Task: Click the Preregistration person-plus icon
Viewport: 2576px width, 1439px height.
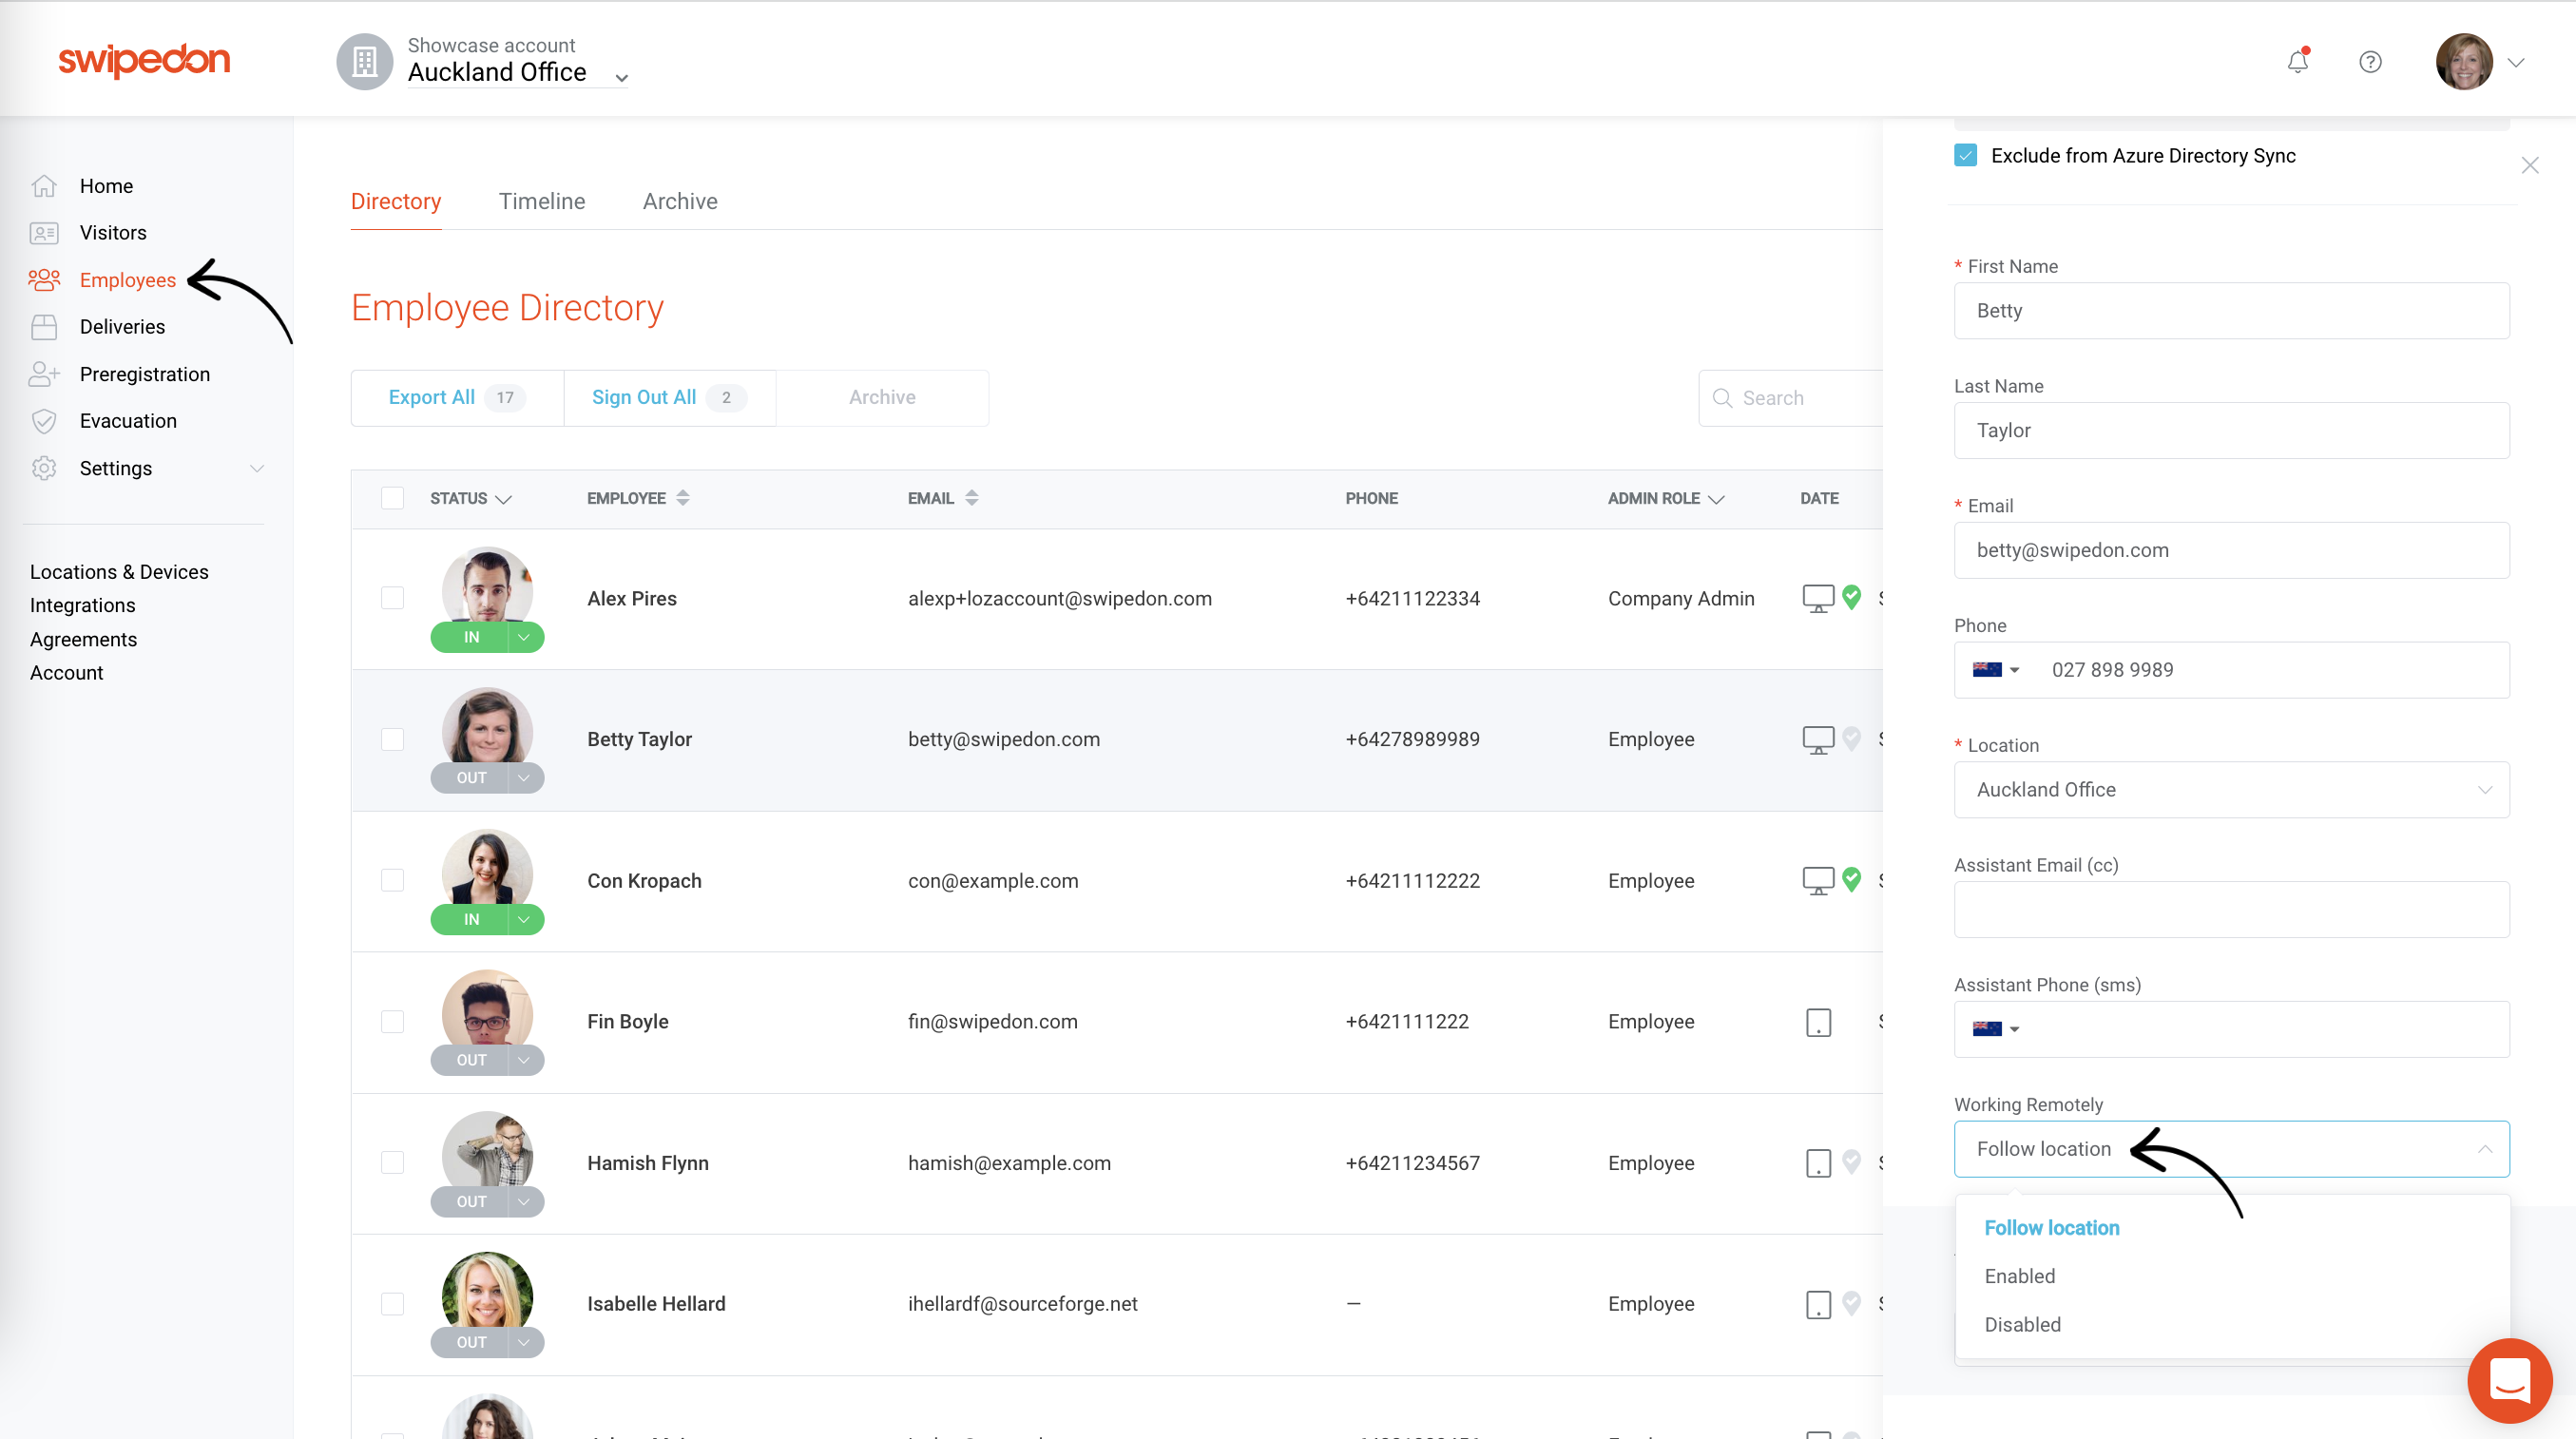Action: tap(44, 374)
